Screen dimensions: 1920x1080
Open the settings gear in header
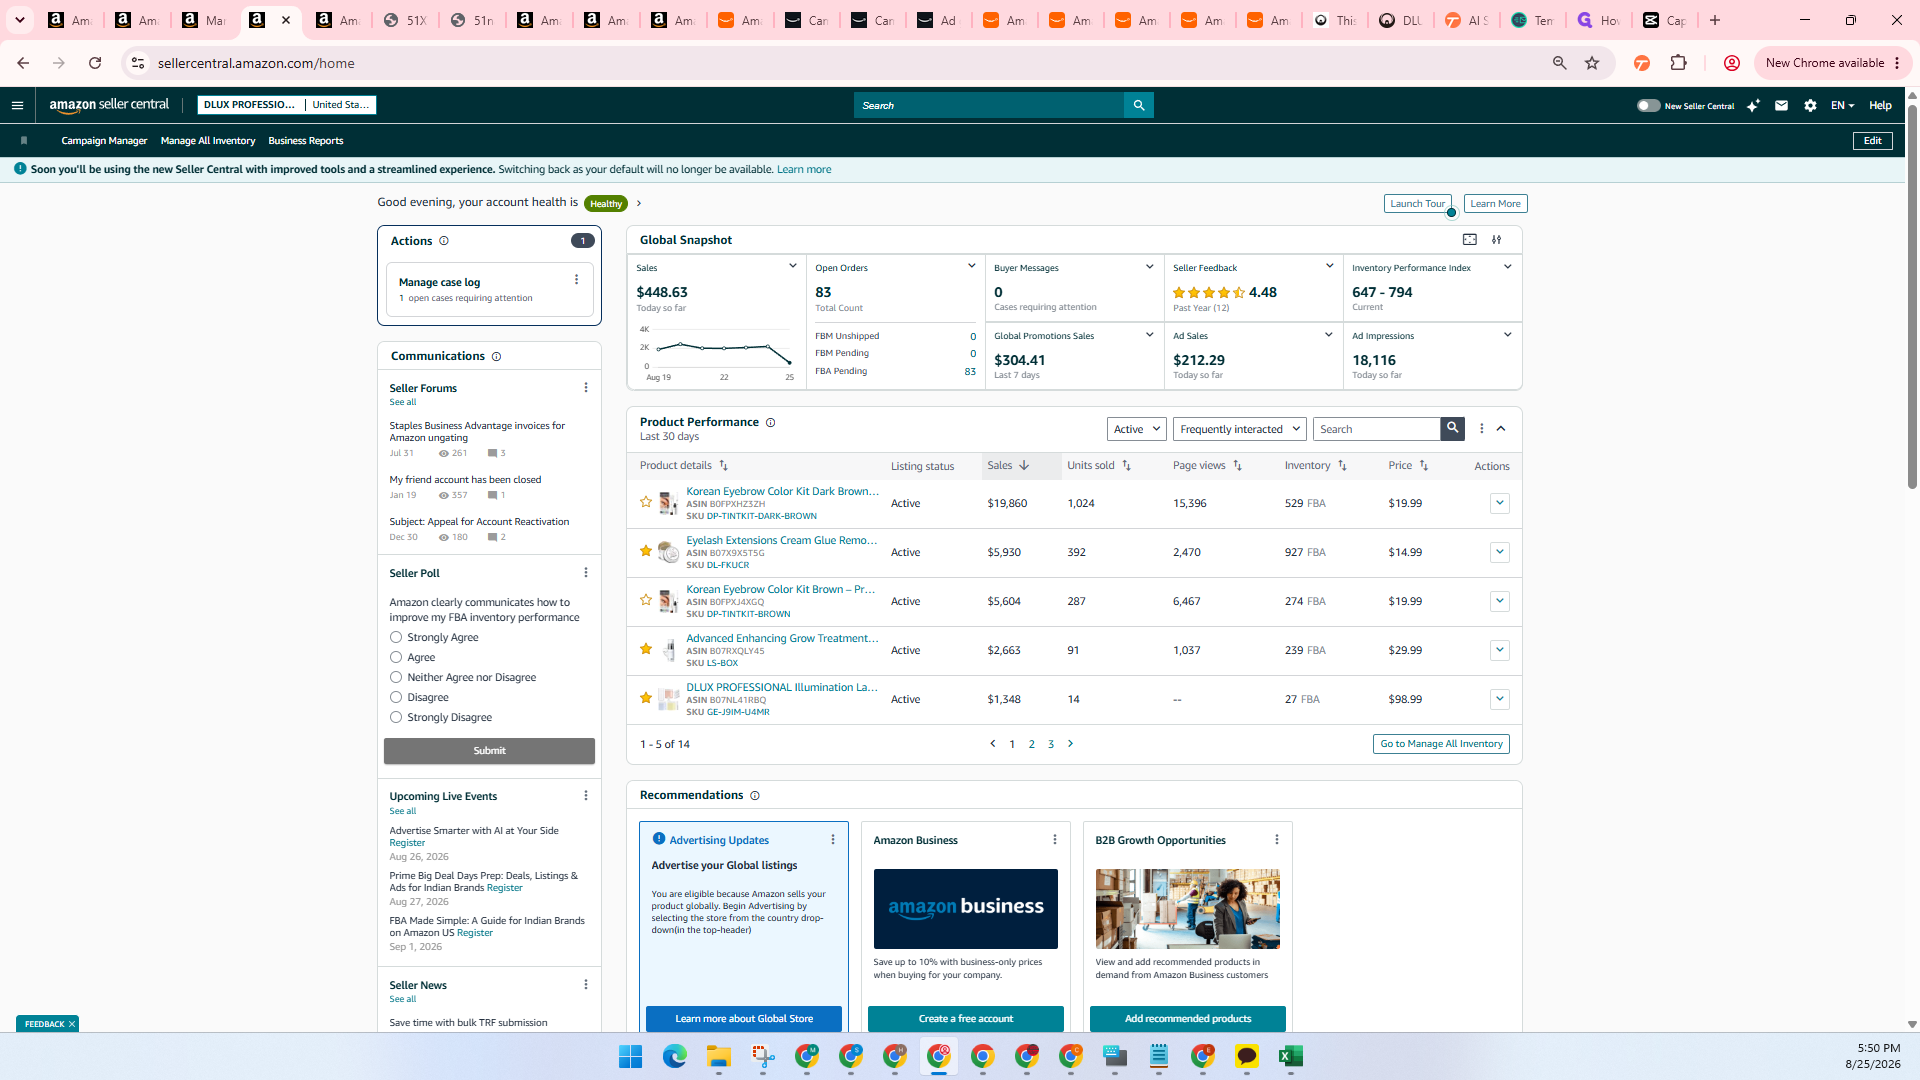pos(1810,105)
